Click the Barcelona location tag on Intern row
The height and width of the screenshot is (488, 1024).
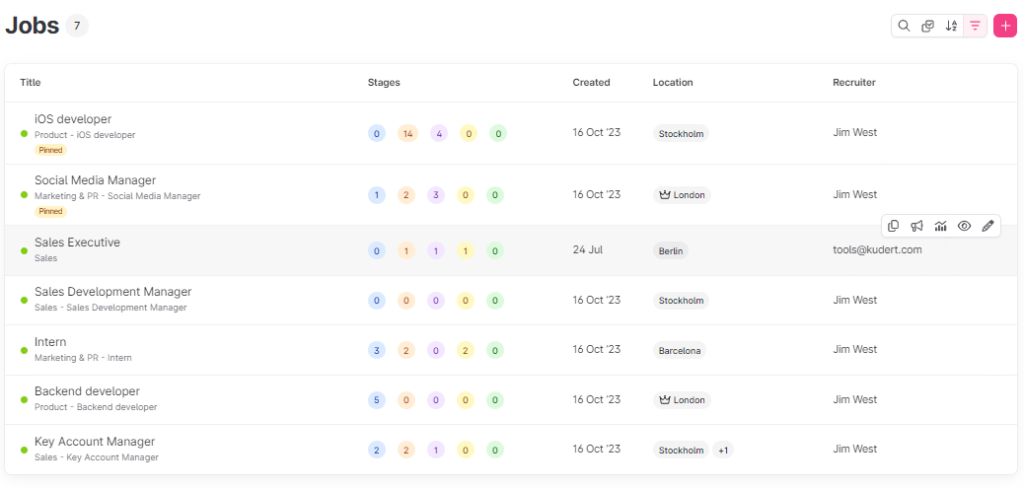pyautogui.click(x=680, y=351)
